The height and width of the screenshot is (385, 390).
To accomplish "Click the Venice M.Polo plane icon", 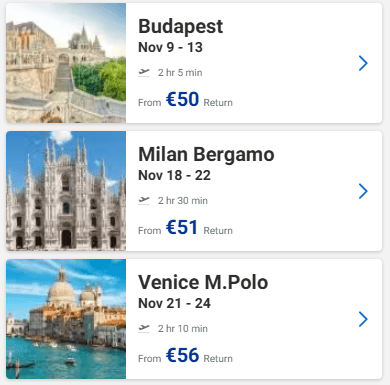I will coord(144,328).
